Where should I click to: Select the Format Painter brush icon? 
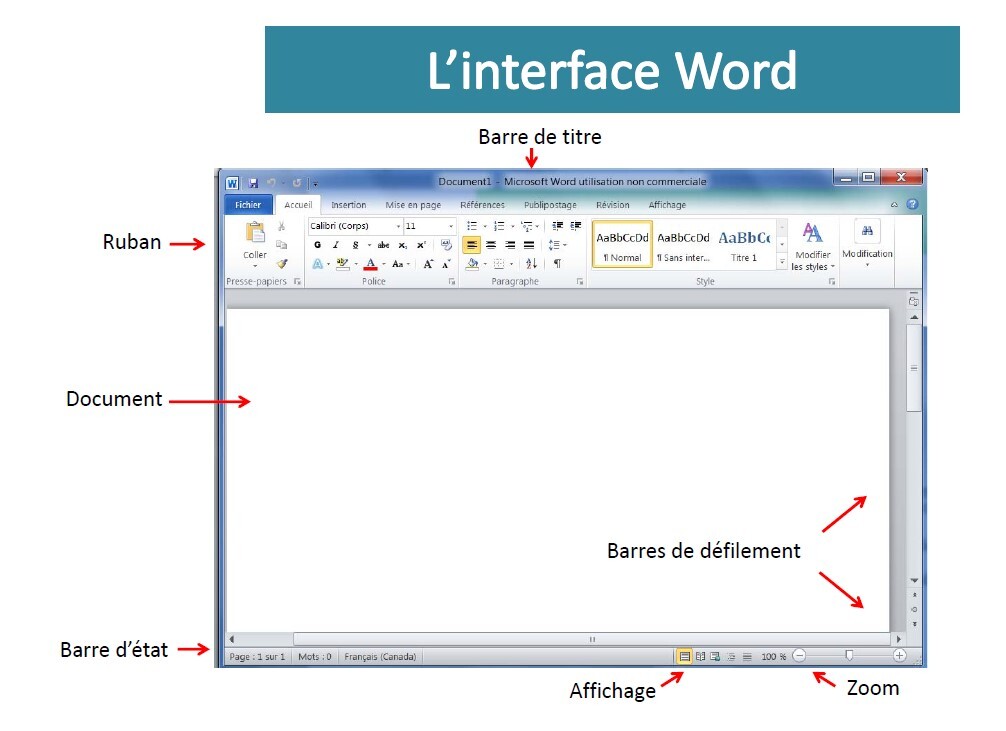click(282, 263)
